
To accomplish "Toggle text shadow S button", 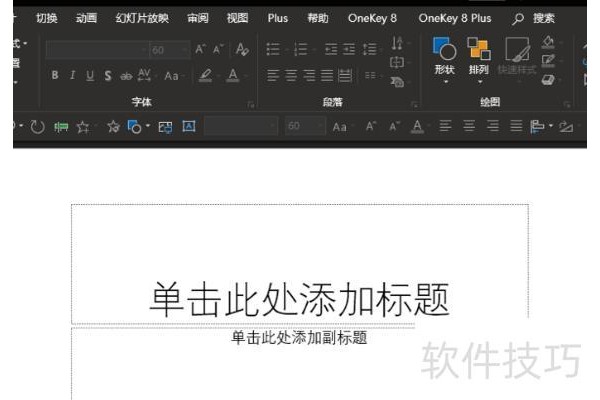I will click(x=108, y=75).
